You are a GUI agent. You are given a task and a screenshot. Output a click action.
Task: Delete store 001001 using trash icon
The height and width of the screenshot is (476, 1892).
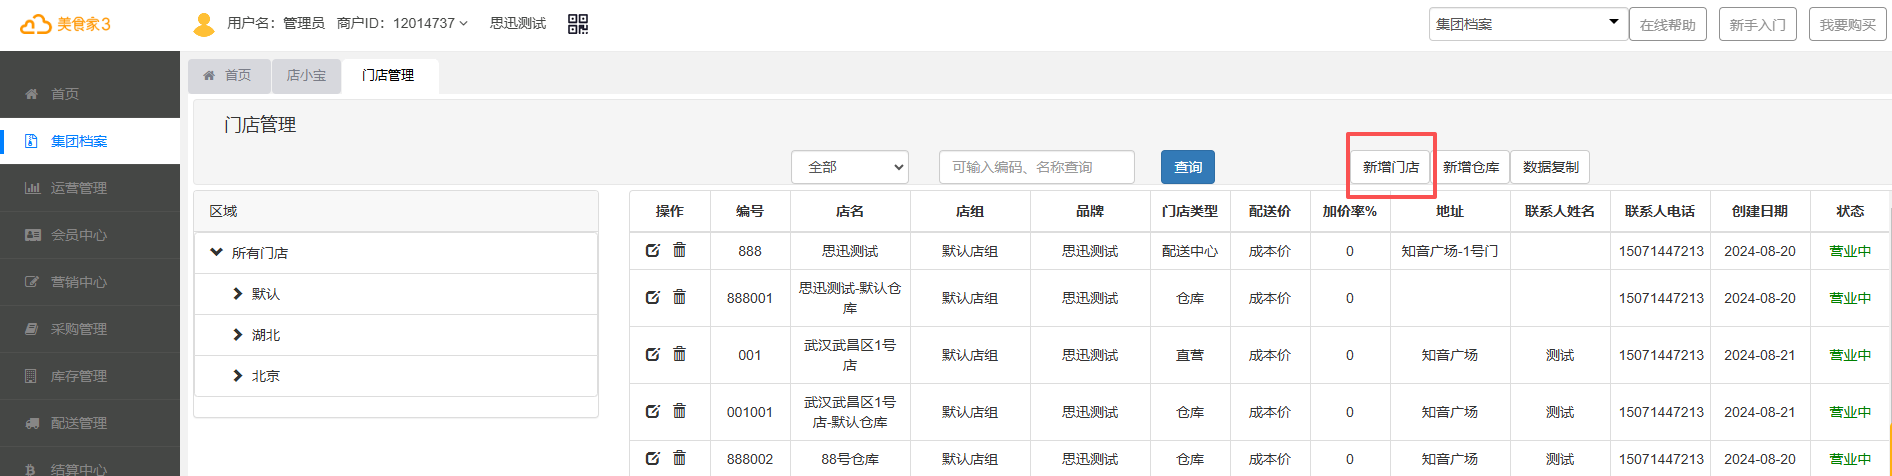pos(680,411)
